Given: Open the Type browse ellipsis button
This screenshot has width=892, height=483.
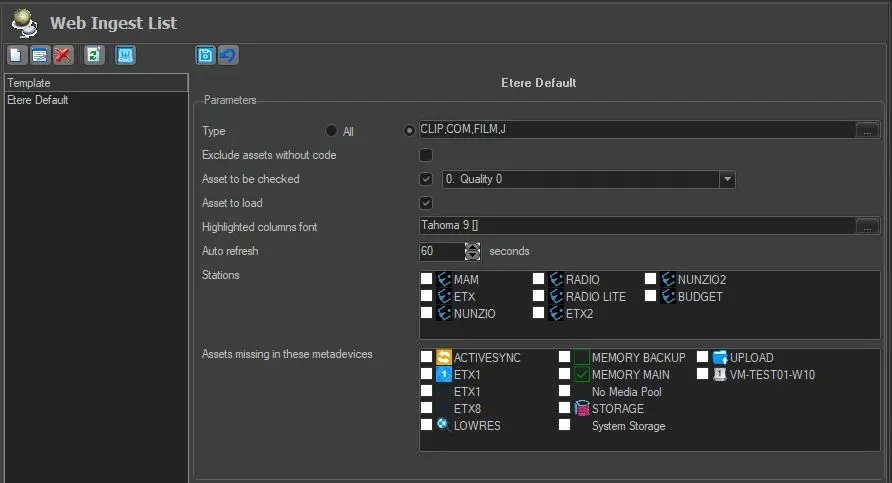Looking at the screenshot, I should pyautogui.click(x=868, y=130).
